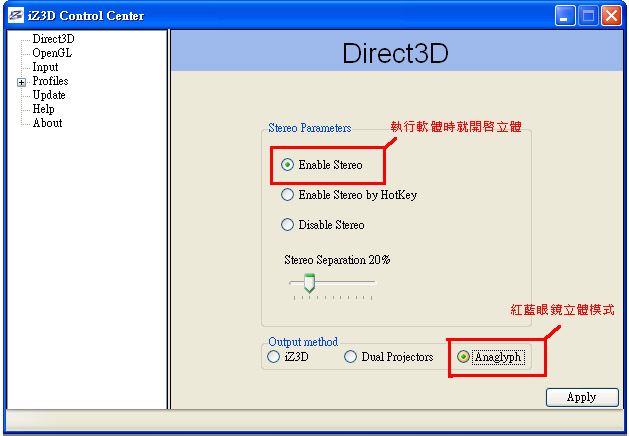
Task: Apply the settings with the Apply button
Action: click(x=582, y=397)
